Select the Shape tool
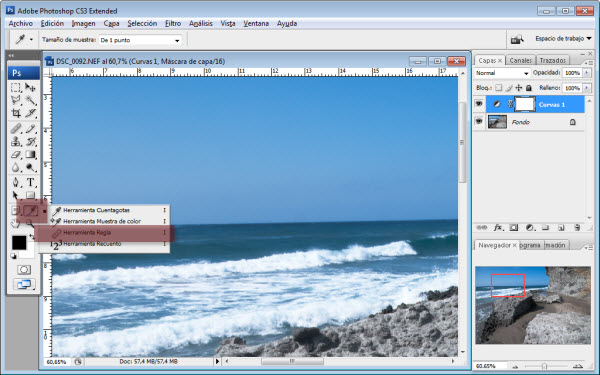The height and width of the screenshot is (375, 600). [31, 195]
